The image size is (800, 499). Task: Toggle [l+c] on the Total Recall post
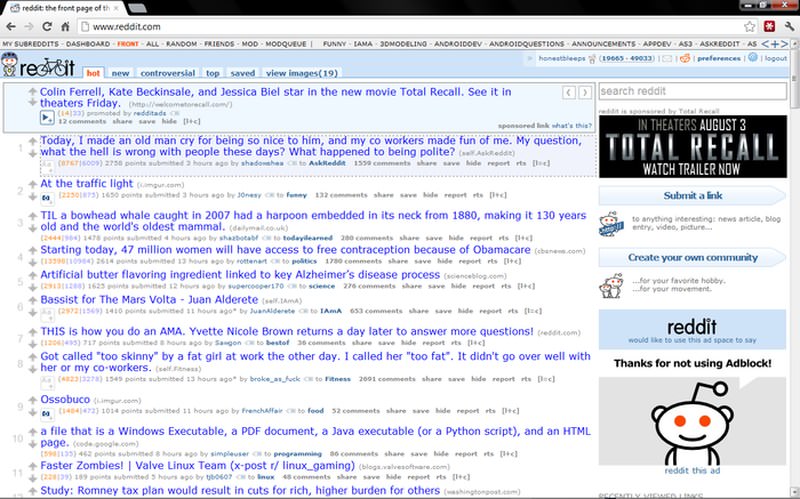click(192, 121)
